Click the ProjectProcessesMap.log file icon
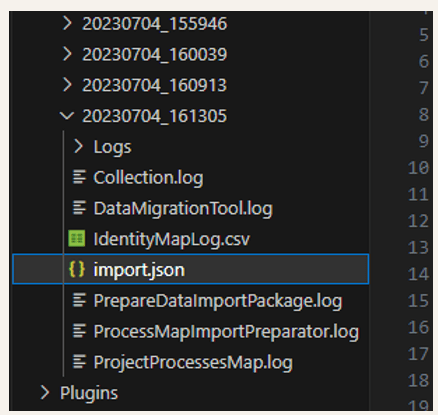Screen dimensions: 438x415 pyautogui.click(x=79, y=362)
